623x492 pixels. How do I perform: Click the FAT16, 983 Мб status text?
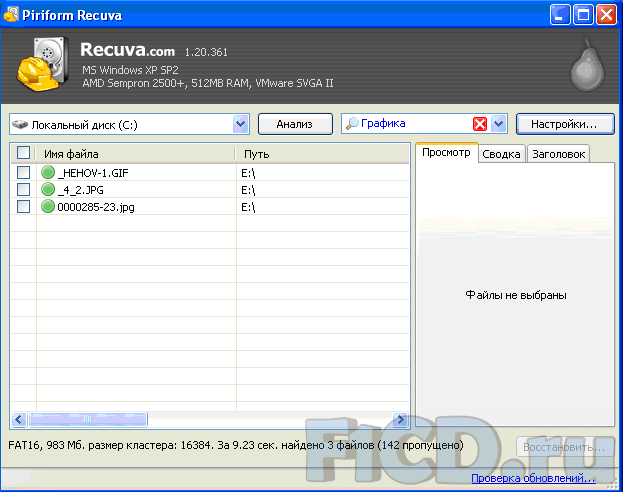(x=236, y=445)
